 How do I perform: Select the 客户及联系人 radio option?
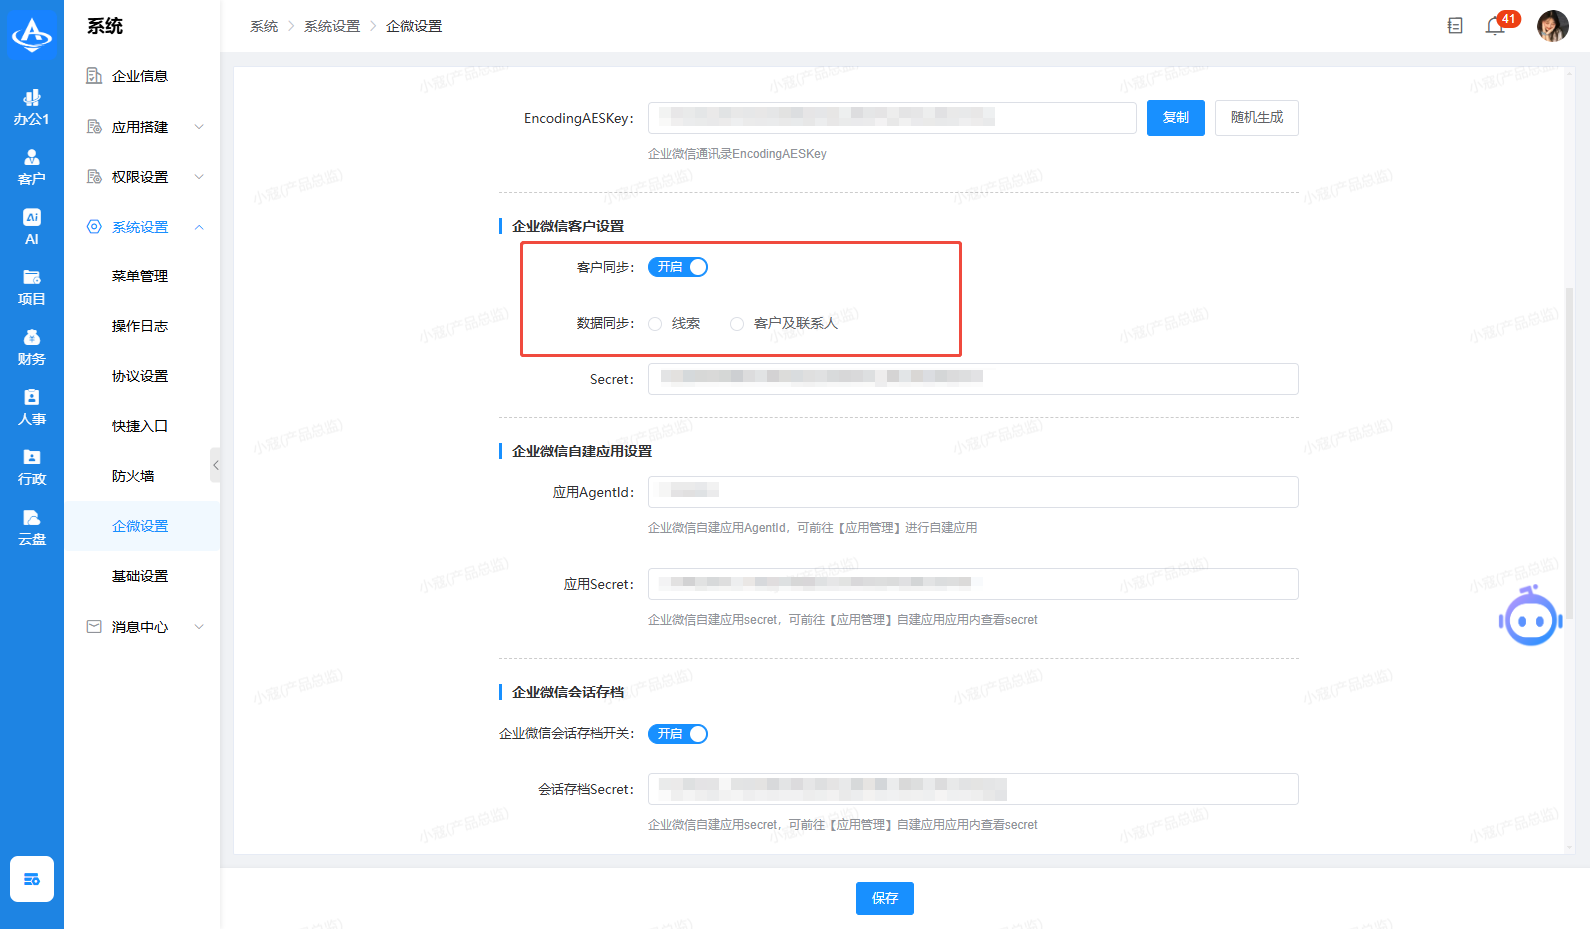pos(737,324)
